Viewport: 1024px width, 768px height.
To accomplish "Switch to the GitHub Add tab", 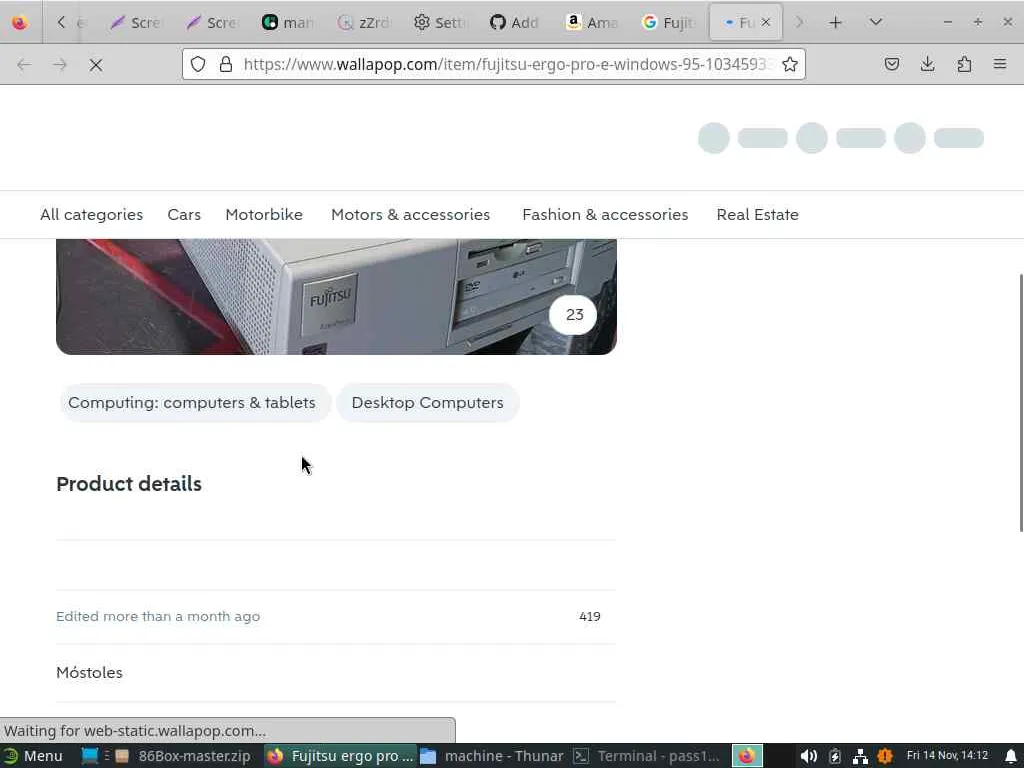I will point(515,22).
